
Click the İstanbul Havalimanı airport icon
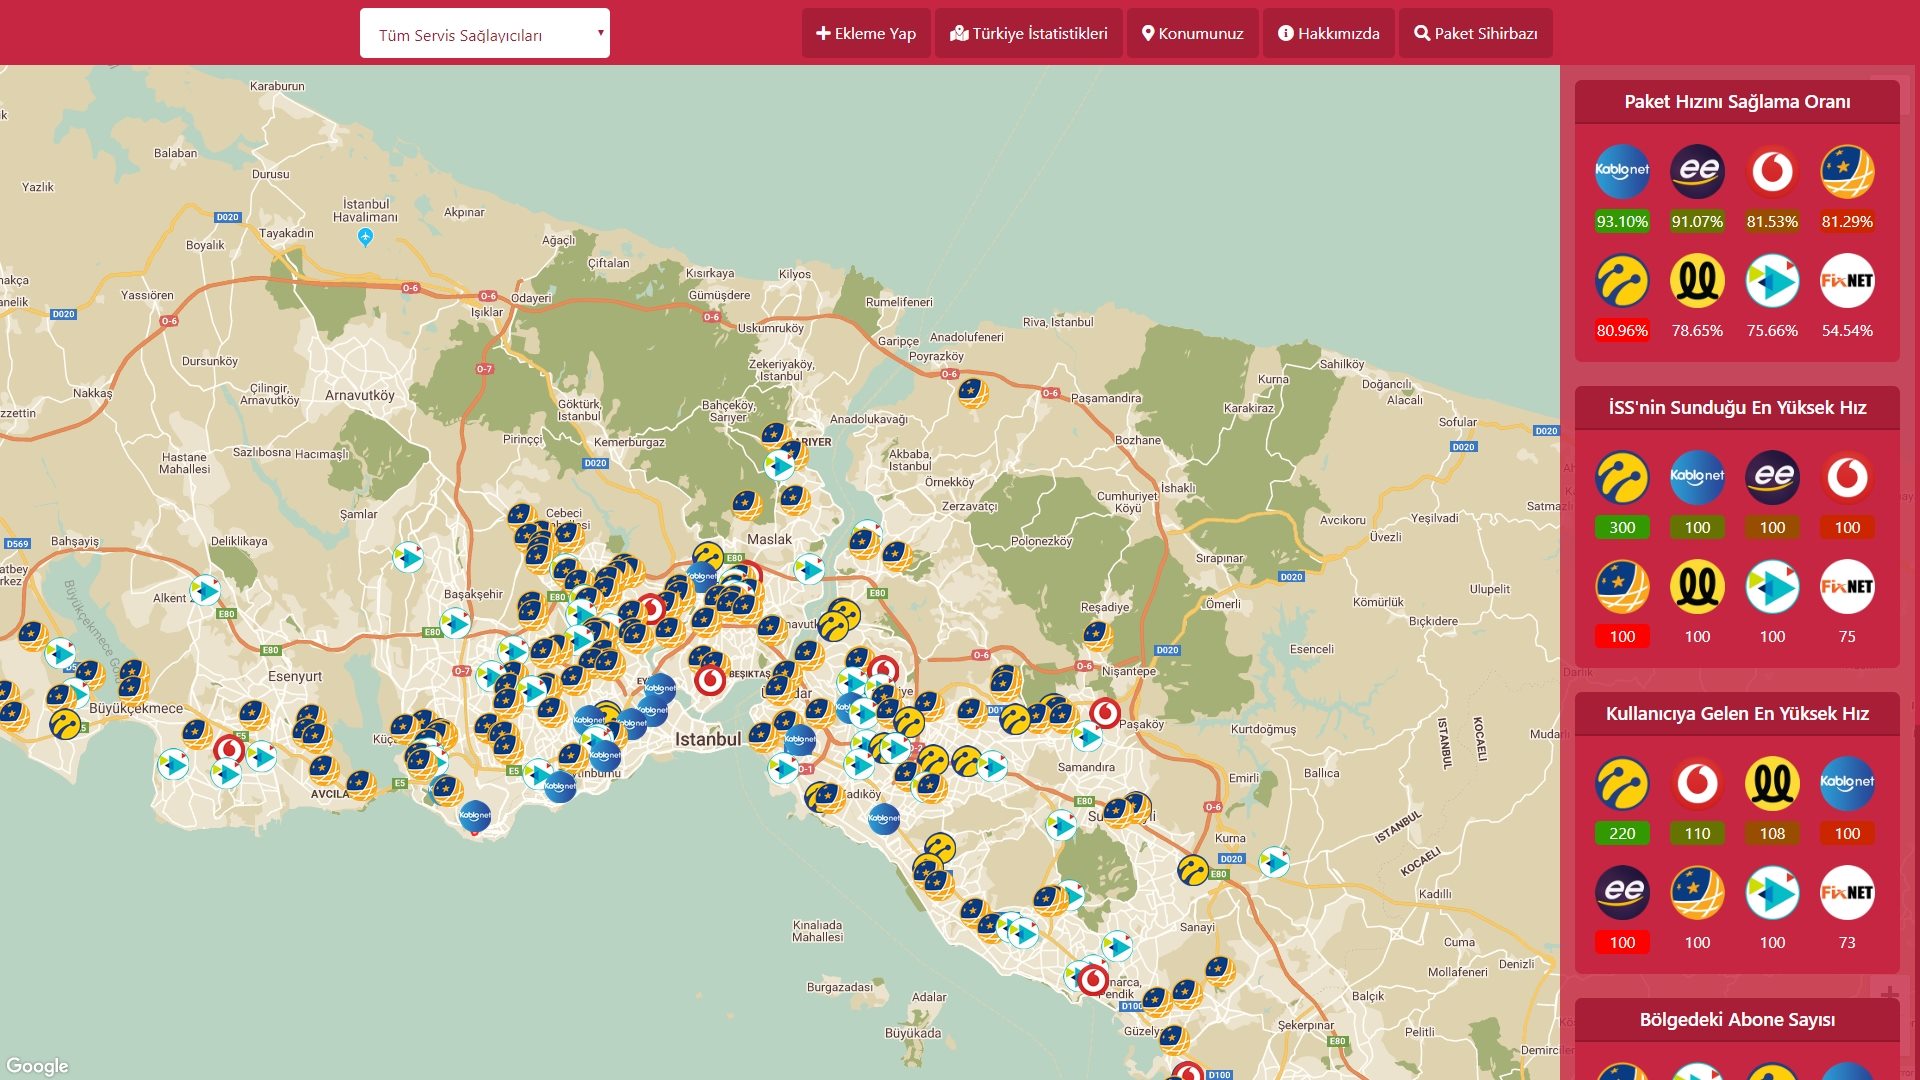365,237
